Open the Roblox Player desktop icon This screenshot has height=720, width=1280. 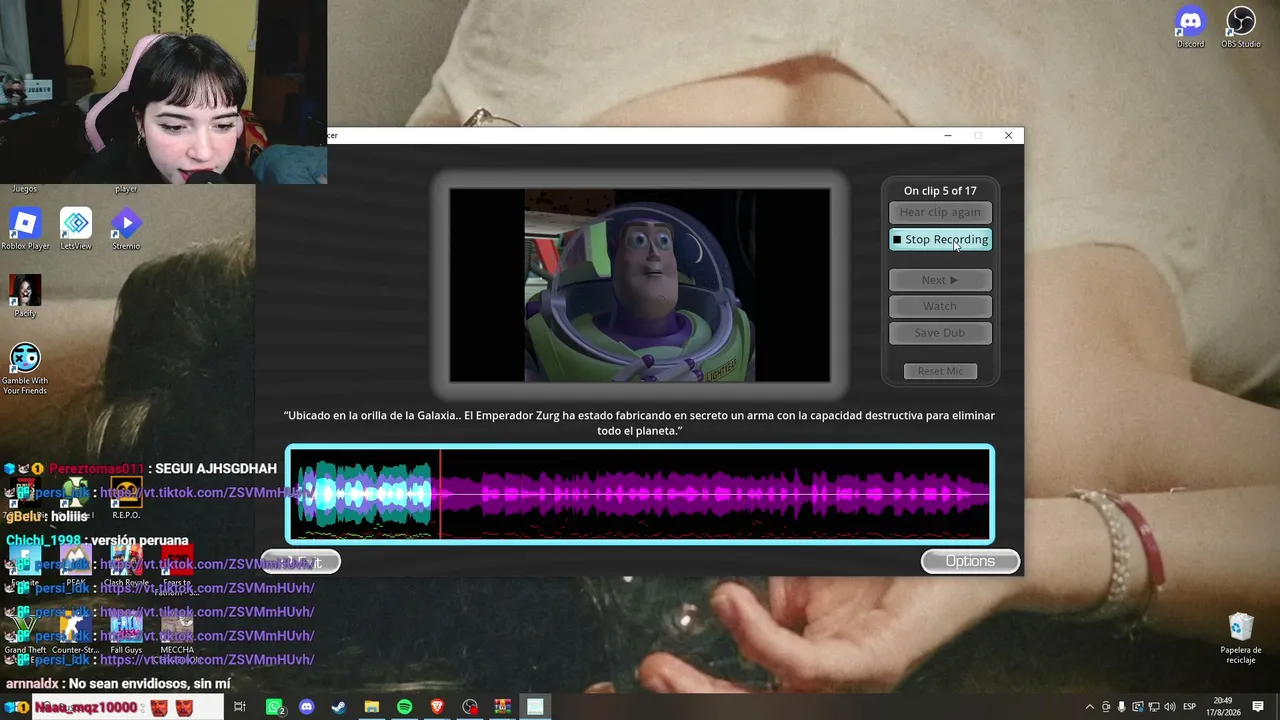click(25, 229)
